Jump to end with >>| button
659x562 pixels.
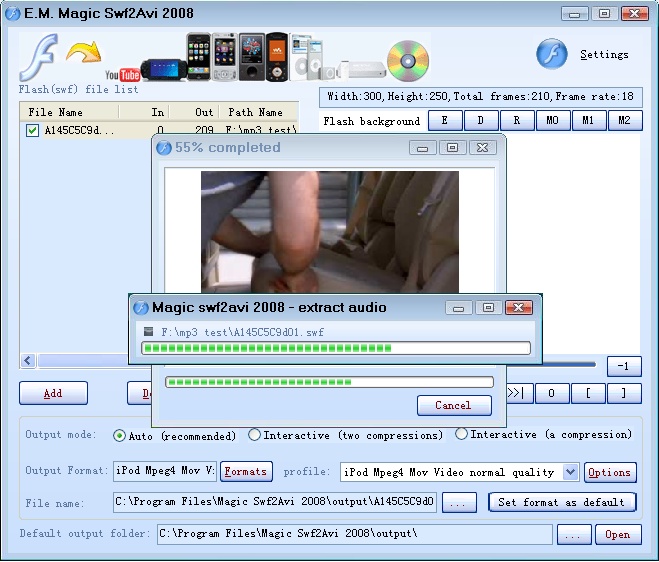coord(520,393)
